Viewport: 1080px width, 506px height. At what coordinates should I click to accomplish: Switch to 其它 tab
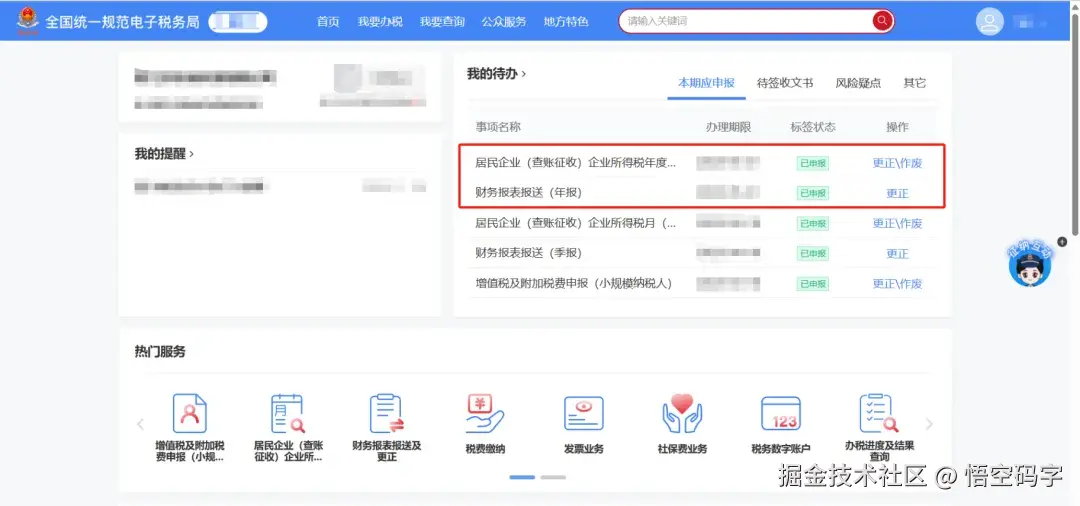[915, 83]
